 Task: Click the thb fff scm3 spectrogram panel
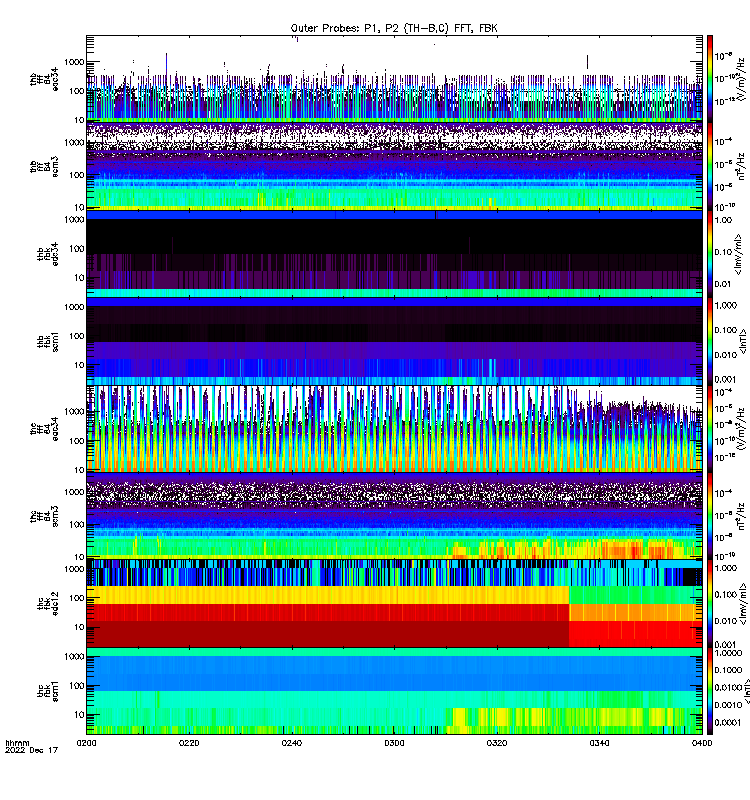coord(394,166)
